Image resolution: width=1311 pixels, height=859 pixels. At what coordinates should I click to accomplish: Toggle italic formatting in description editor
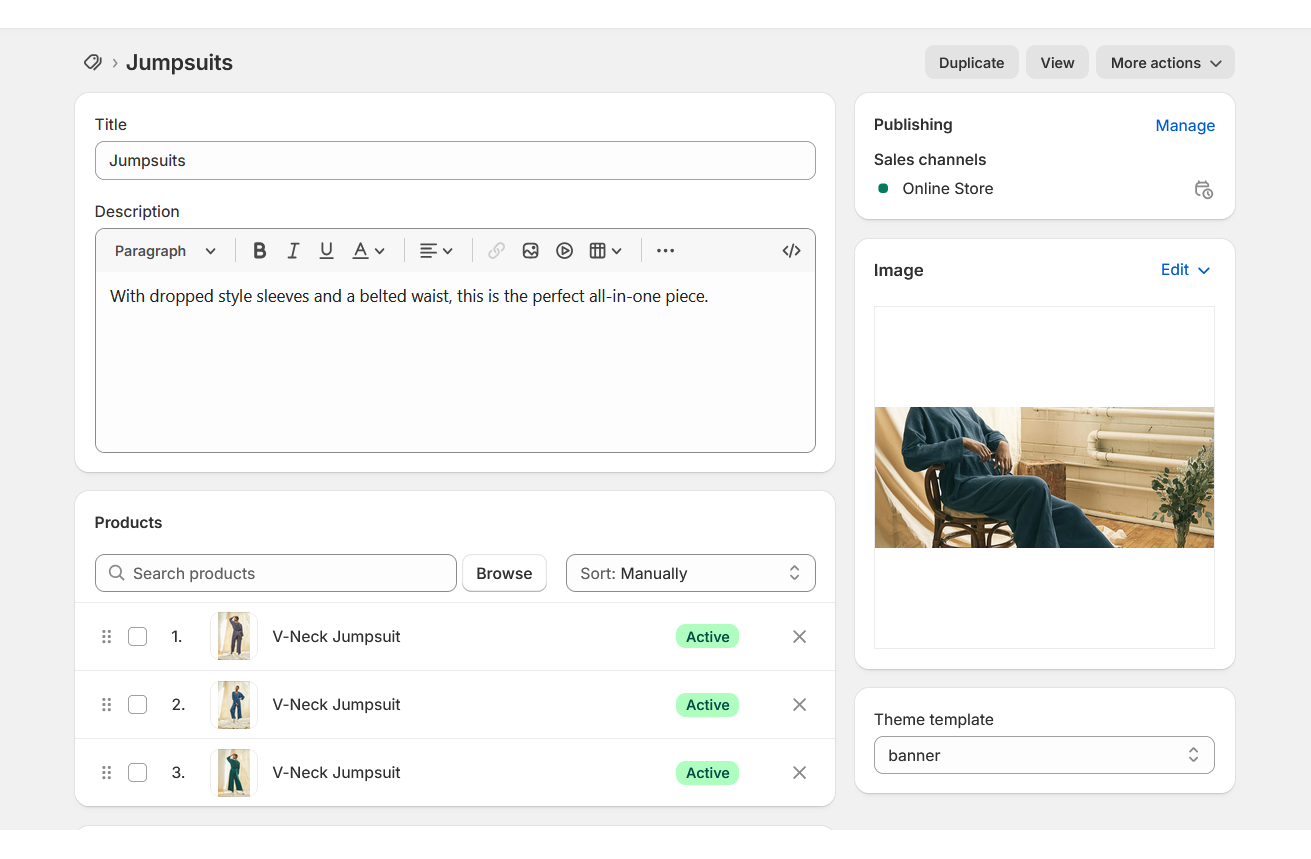tap(293, 251)
